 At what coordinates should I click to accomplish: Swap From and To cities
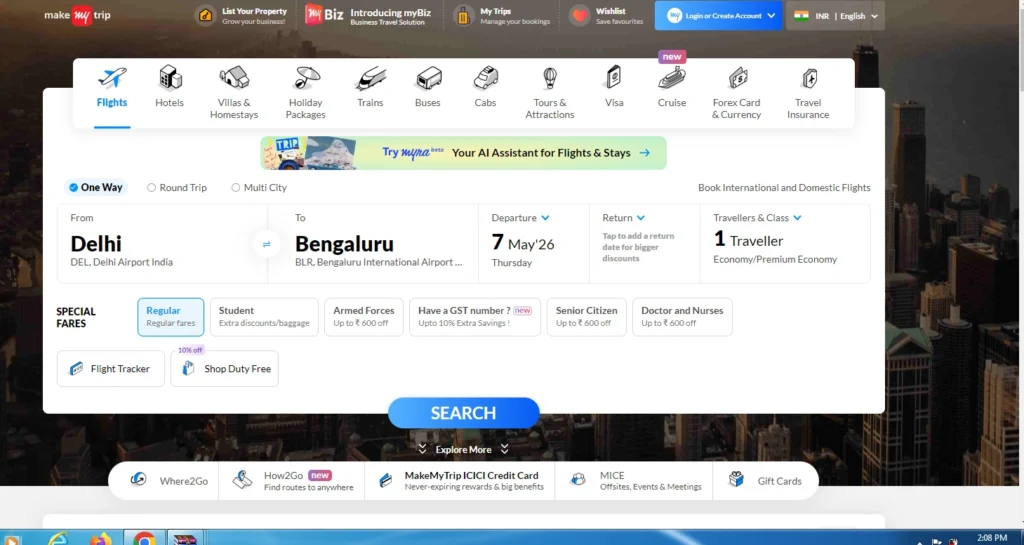(x=266, y=244)
